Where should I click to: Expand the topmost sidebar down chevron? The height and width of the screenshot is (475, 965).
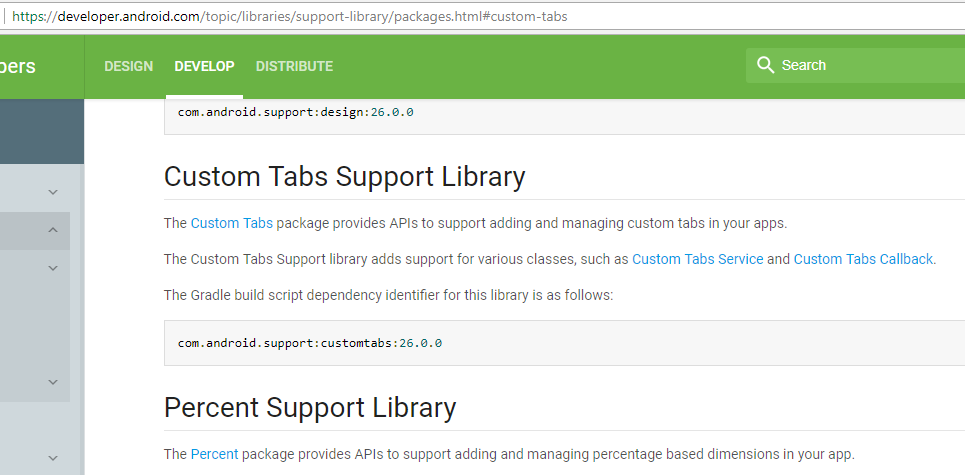(53, 192)
